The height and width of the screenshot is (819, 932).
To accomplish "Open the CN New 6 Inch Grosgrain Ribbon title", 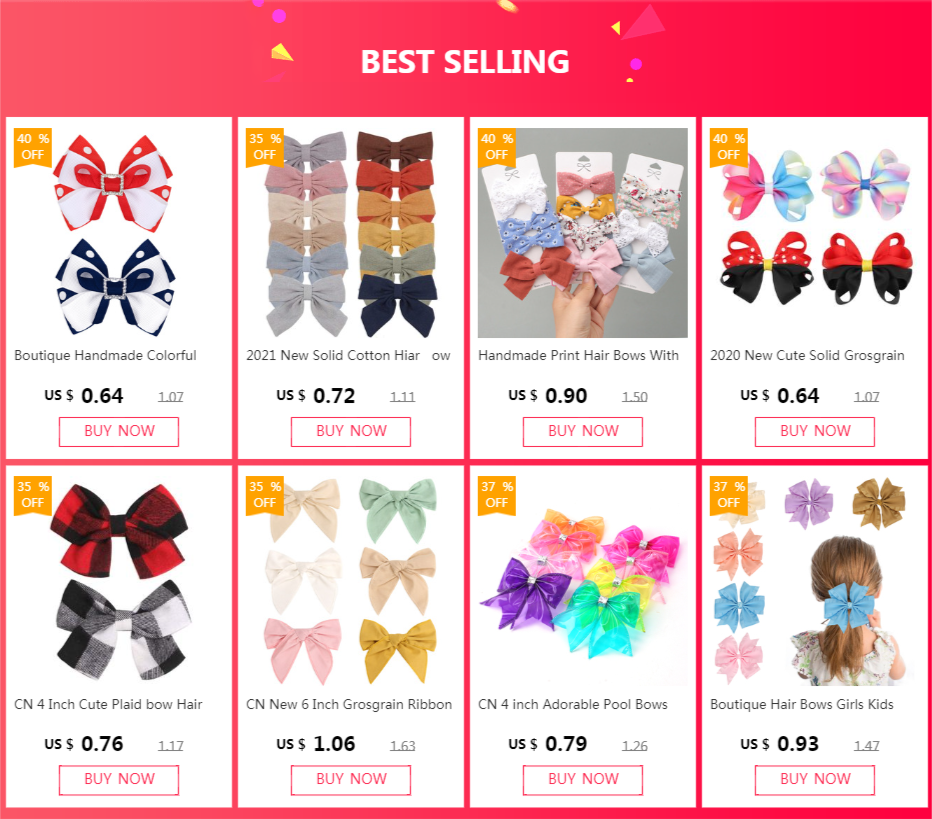I will click(x=349, y=704).
